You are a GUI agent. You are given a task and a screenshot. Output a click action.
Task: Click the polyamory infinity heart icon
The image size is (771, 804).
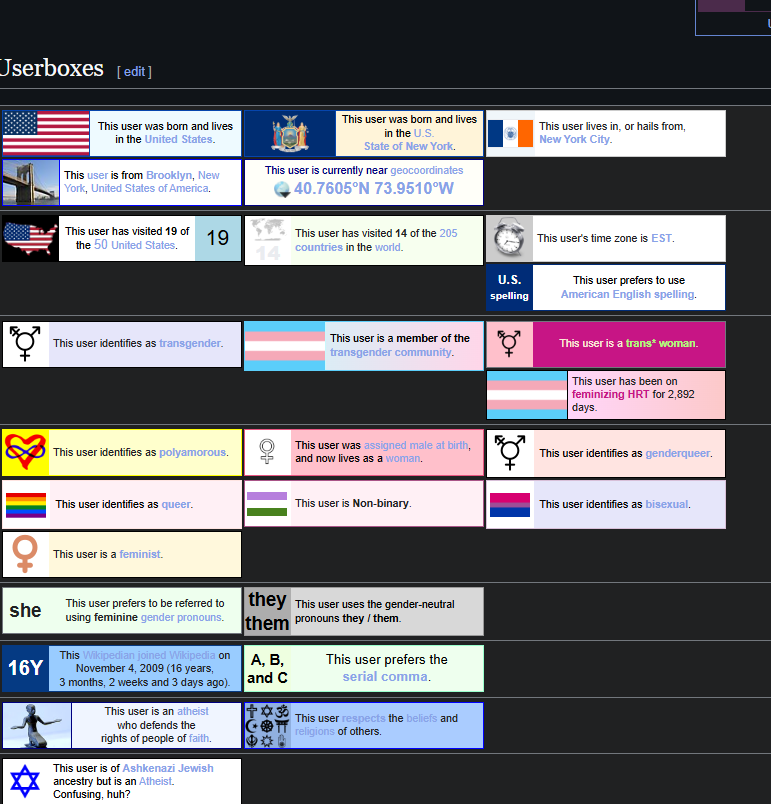[26, 452]
